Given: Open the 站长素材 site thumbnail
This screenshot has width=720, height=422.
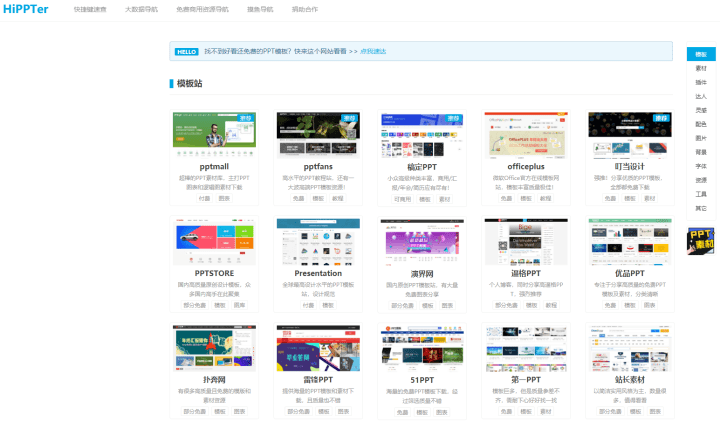Looking at the screenshot, I should [630, 348].
